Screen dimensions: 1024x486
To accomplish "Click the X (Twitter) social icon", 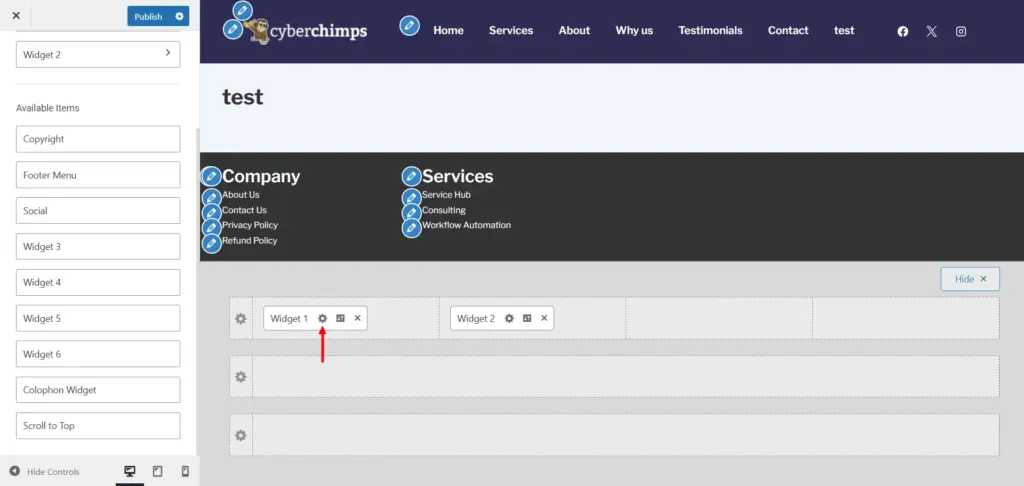I will click(x=931, y=31).
